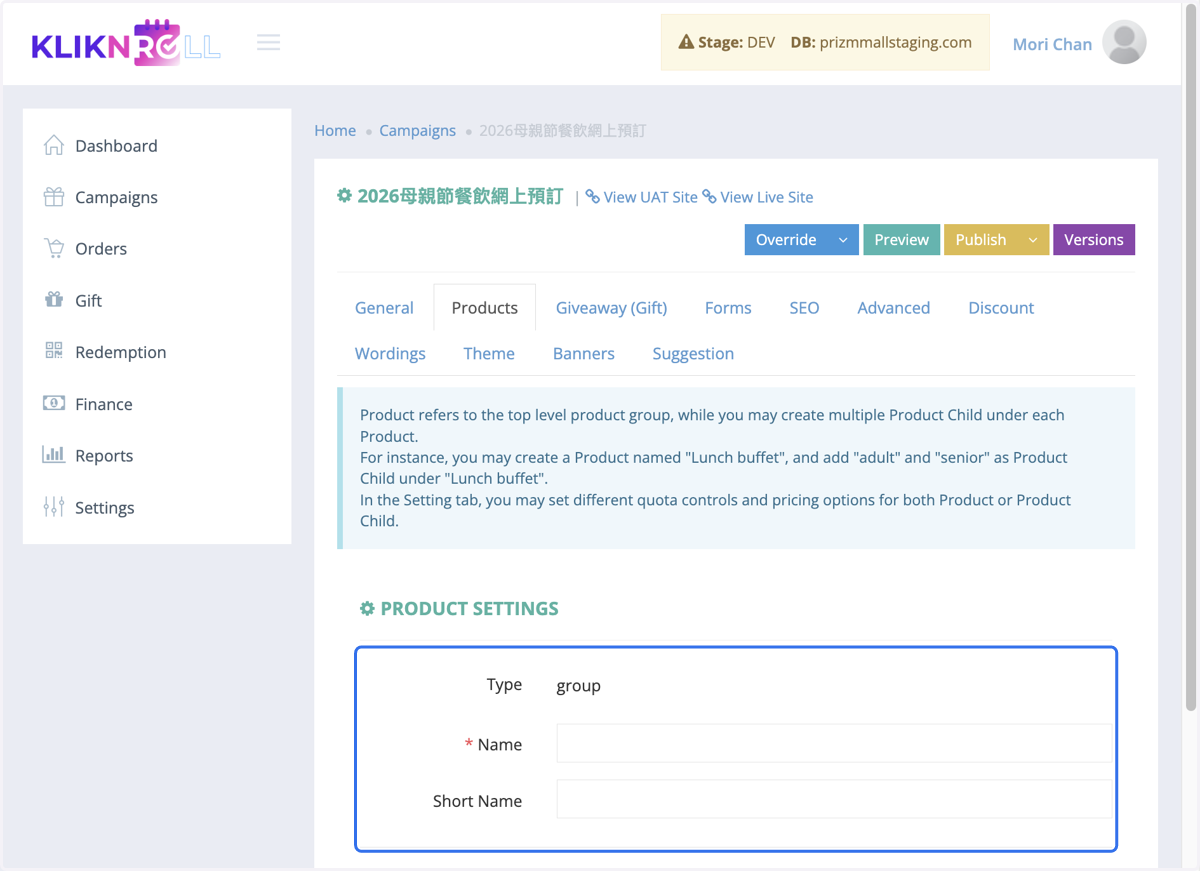This screenshot has width=1200, height=871.
Task: Select the Products tab
Action: point(485,308)
